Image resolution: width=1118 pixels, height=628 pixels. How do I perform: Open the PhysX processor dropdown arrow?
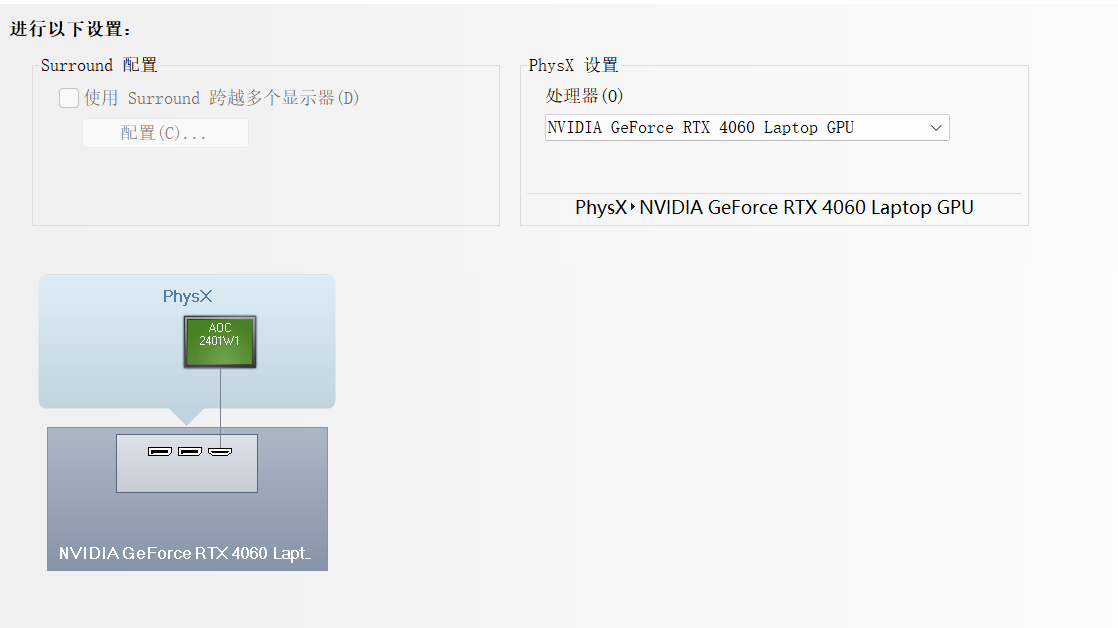pos(936,128)
